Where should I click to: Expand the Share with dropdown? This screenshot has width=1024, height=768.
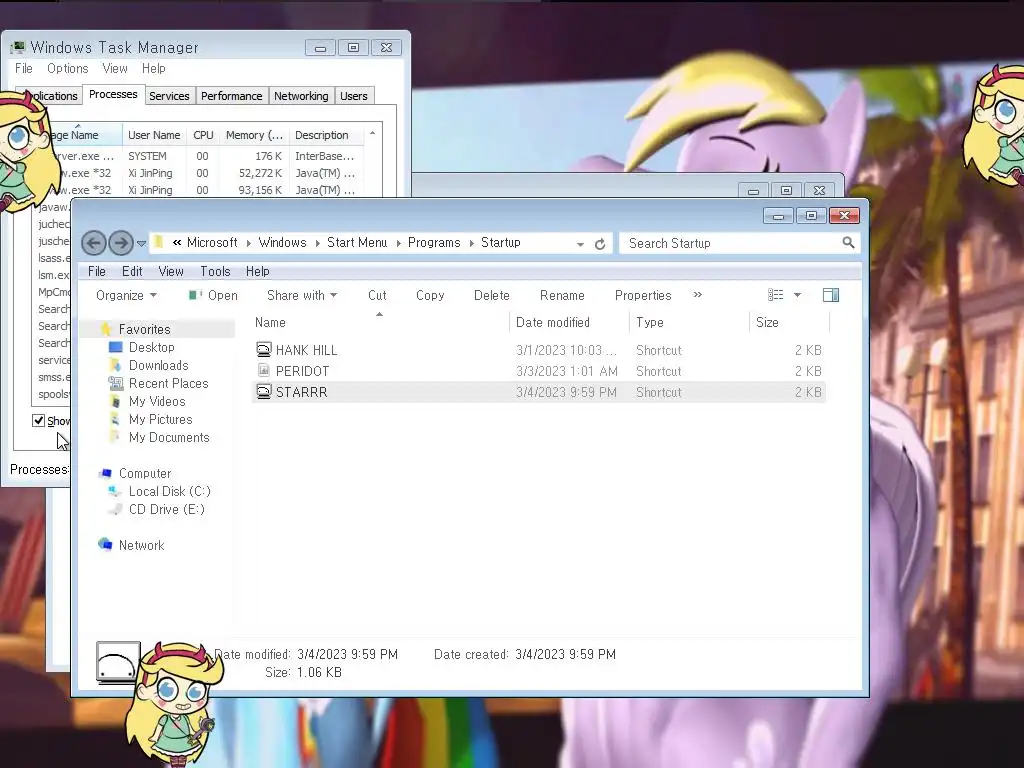pos(302,295)
